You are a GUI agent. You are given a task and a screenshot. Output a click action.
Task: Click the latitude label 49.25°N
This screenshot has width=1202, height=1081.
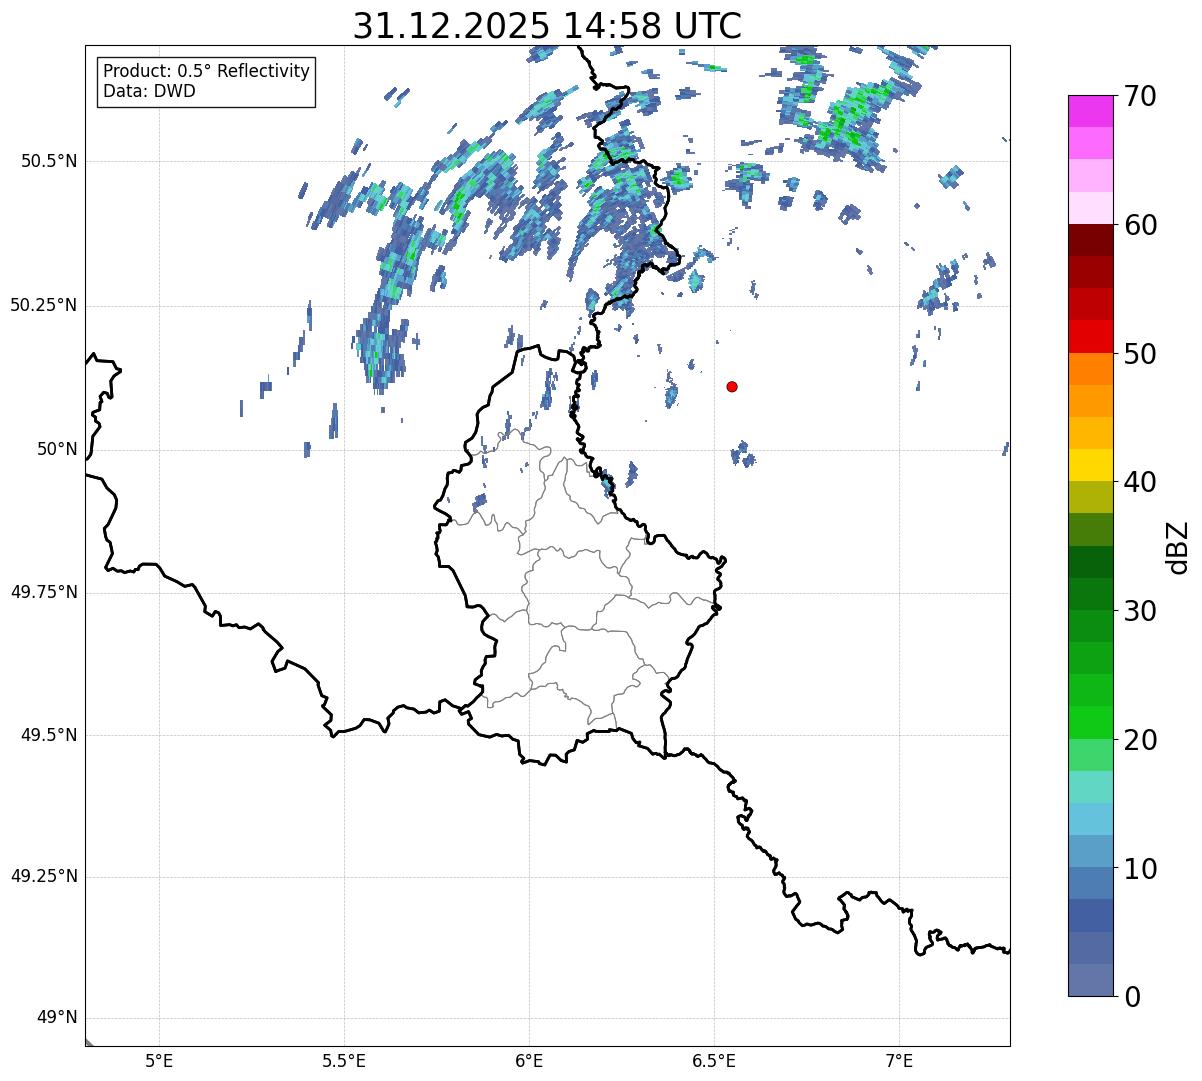pyautogui.click(x=43, y=876)
